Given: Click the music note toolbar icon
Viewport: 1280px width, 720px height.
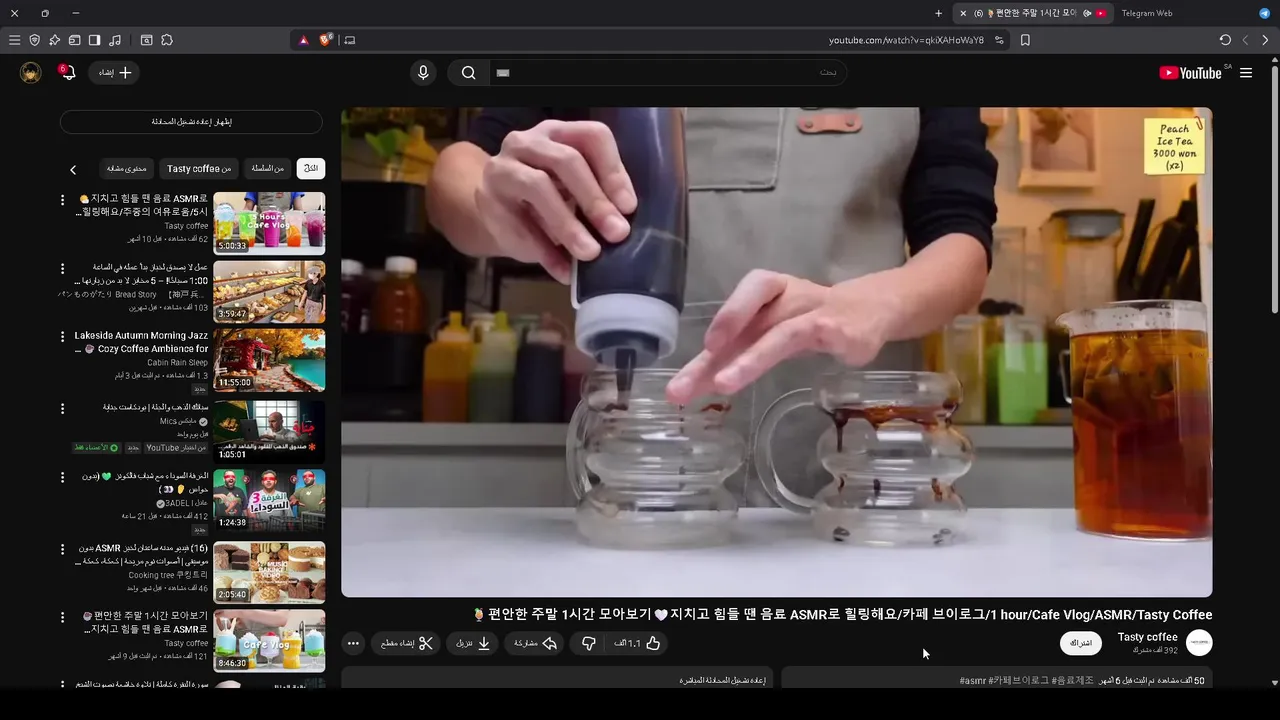Looking at the screenshot, I should coord(115,40).
